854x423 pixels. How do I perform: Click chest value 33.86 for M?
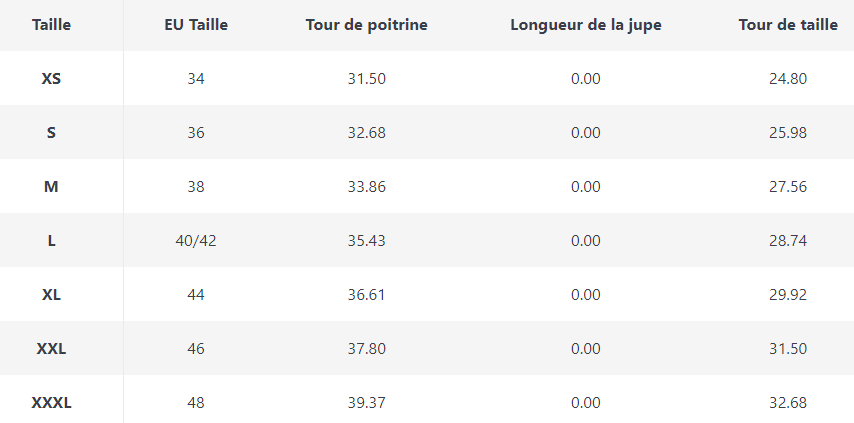click(367, 186)
